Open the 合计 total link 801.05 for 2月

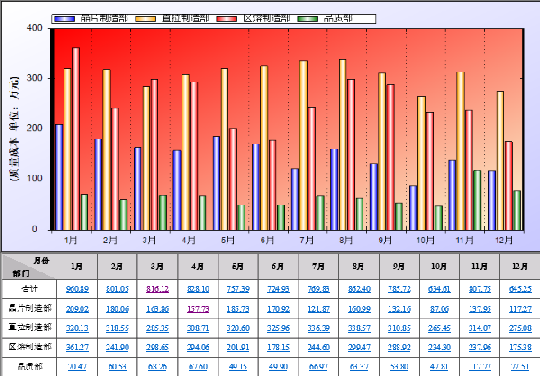117,289
